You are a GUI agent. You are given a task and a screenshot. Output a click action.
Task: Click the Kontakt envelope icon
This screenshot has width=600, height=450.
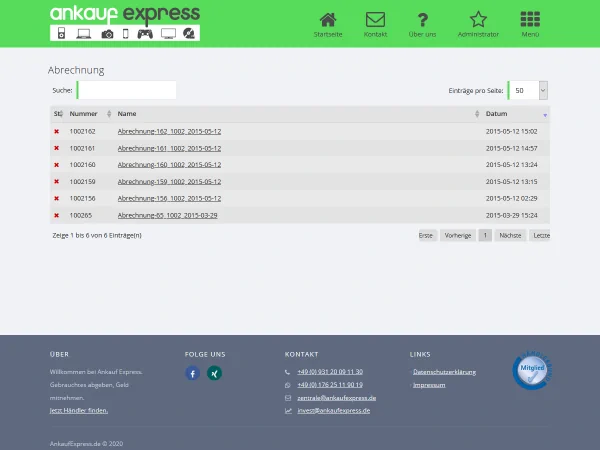[375, 21]
